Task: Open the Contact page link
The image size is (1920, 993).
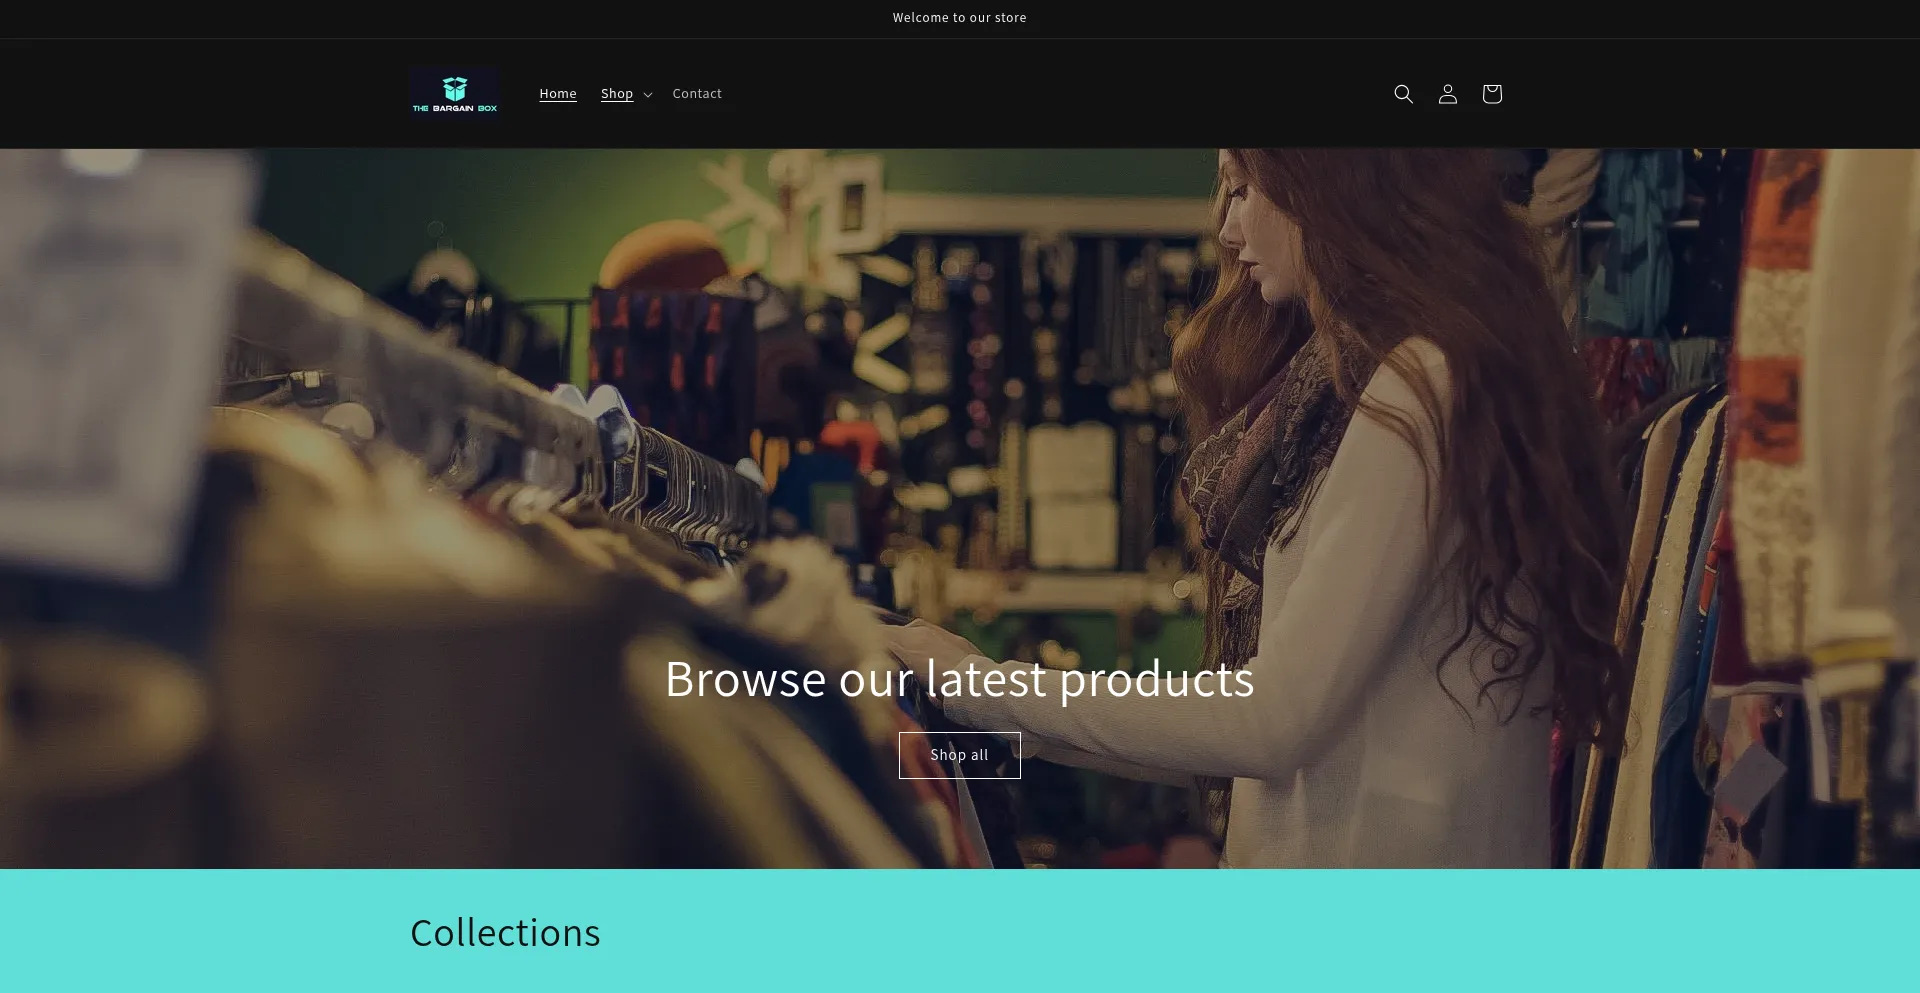Action: pyautogui.click(x=697, y=94)
